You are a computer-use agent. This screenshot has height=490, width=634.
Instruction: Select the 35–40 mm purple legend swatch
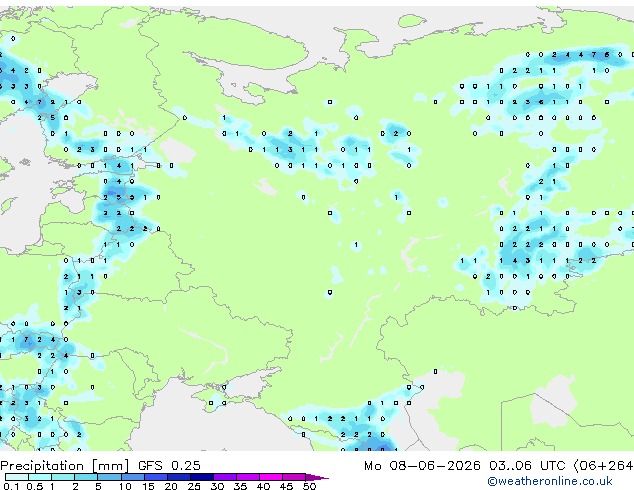pyautogui.click(x=247, y=477)
